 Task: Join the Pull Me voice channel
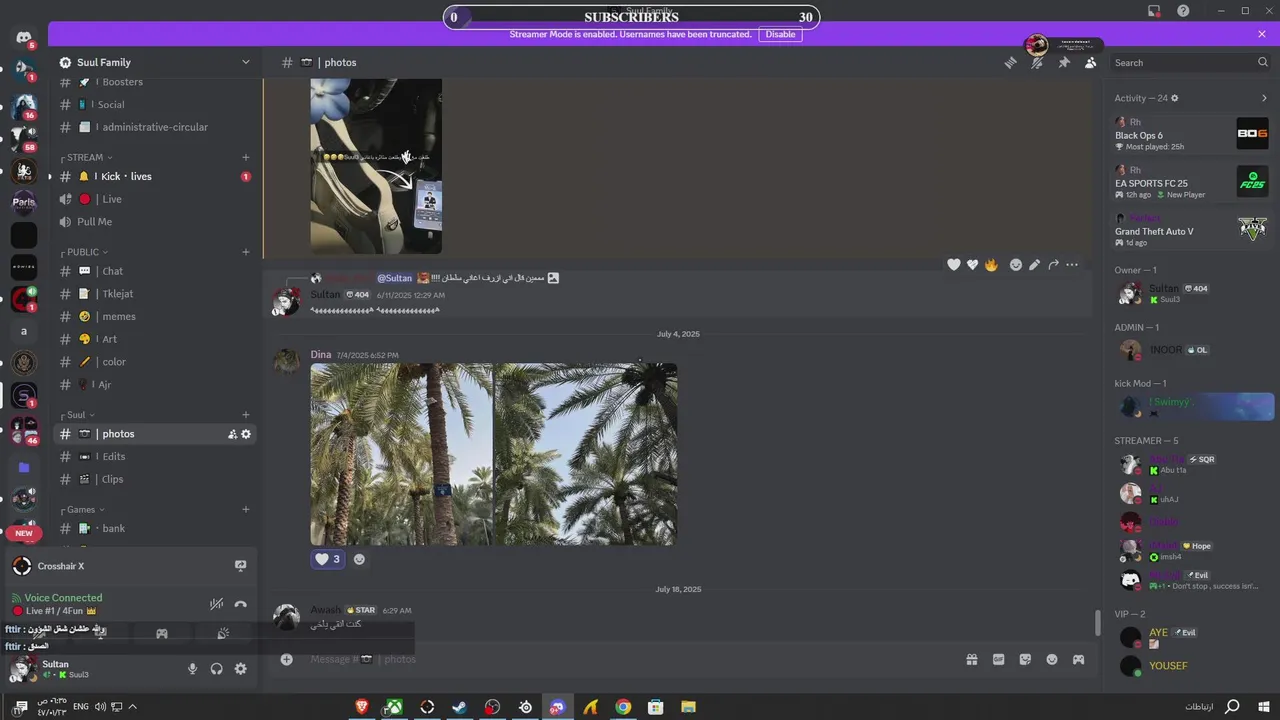tap(155, 222)
